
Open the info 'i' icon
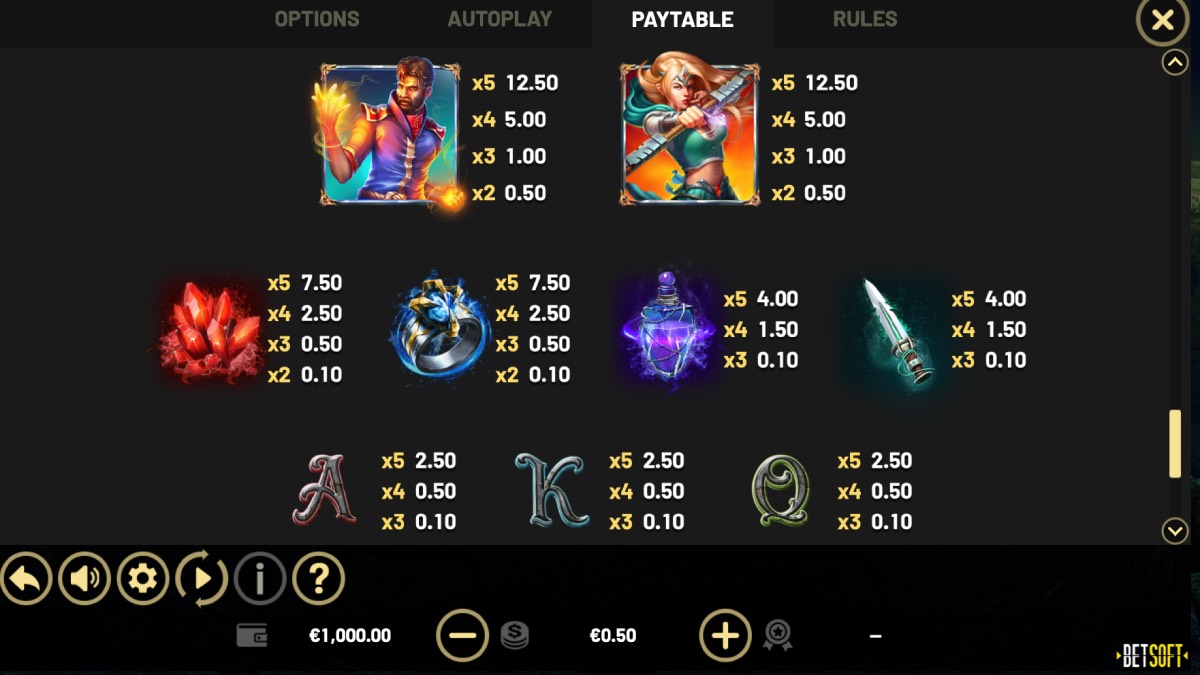260,579
